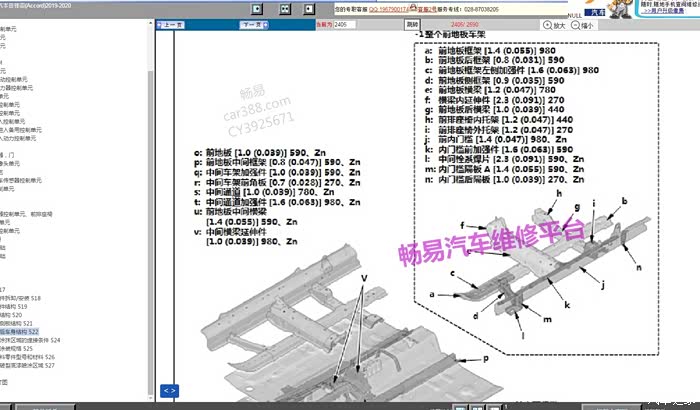The image size is (700, 410).
Task: Open the 客服2号 customer service link
Action: pyautogui.click(x=427, y=9)
